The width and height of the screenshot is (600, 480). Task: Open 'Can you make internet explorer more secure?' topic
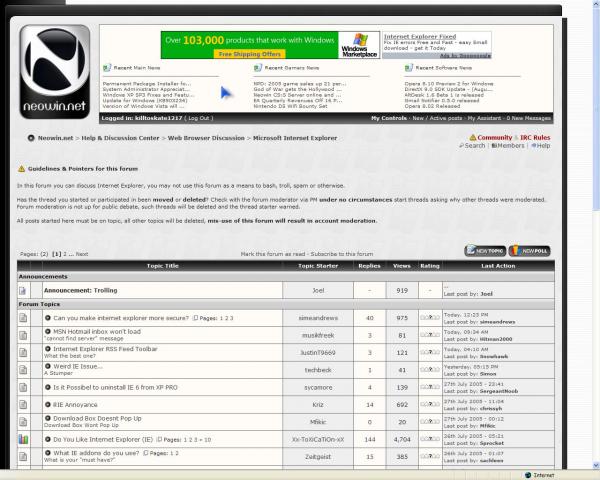[121, 318]
